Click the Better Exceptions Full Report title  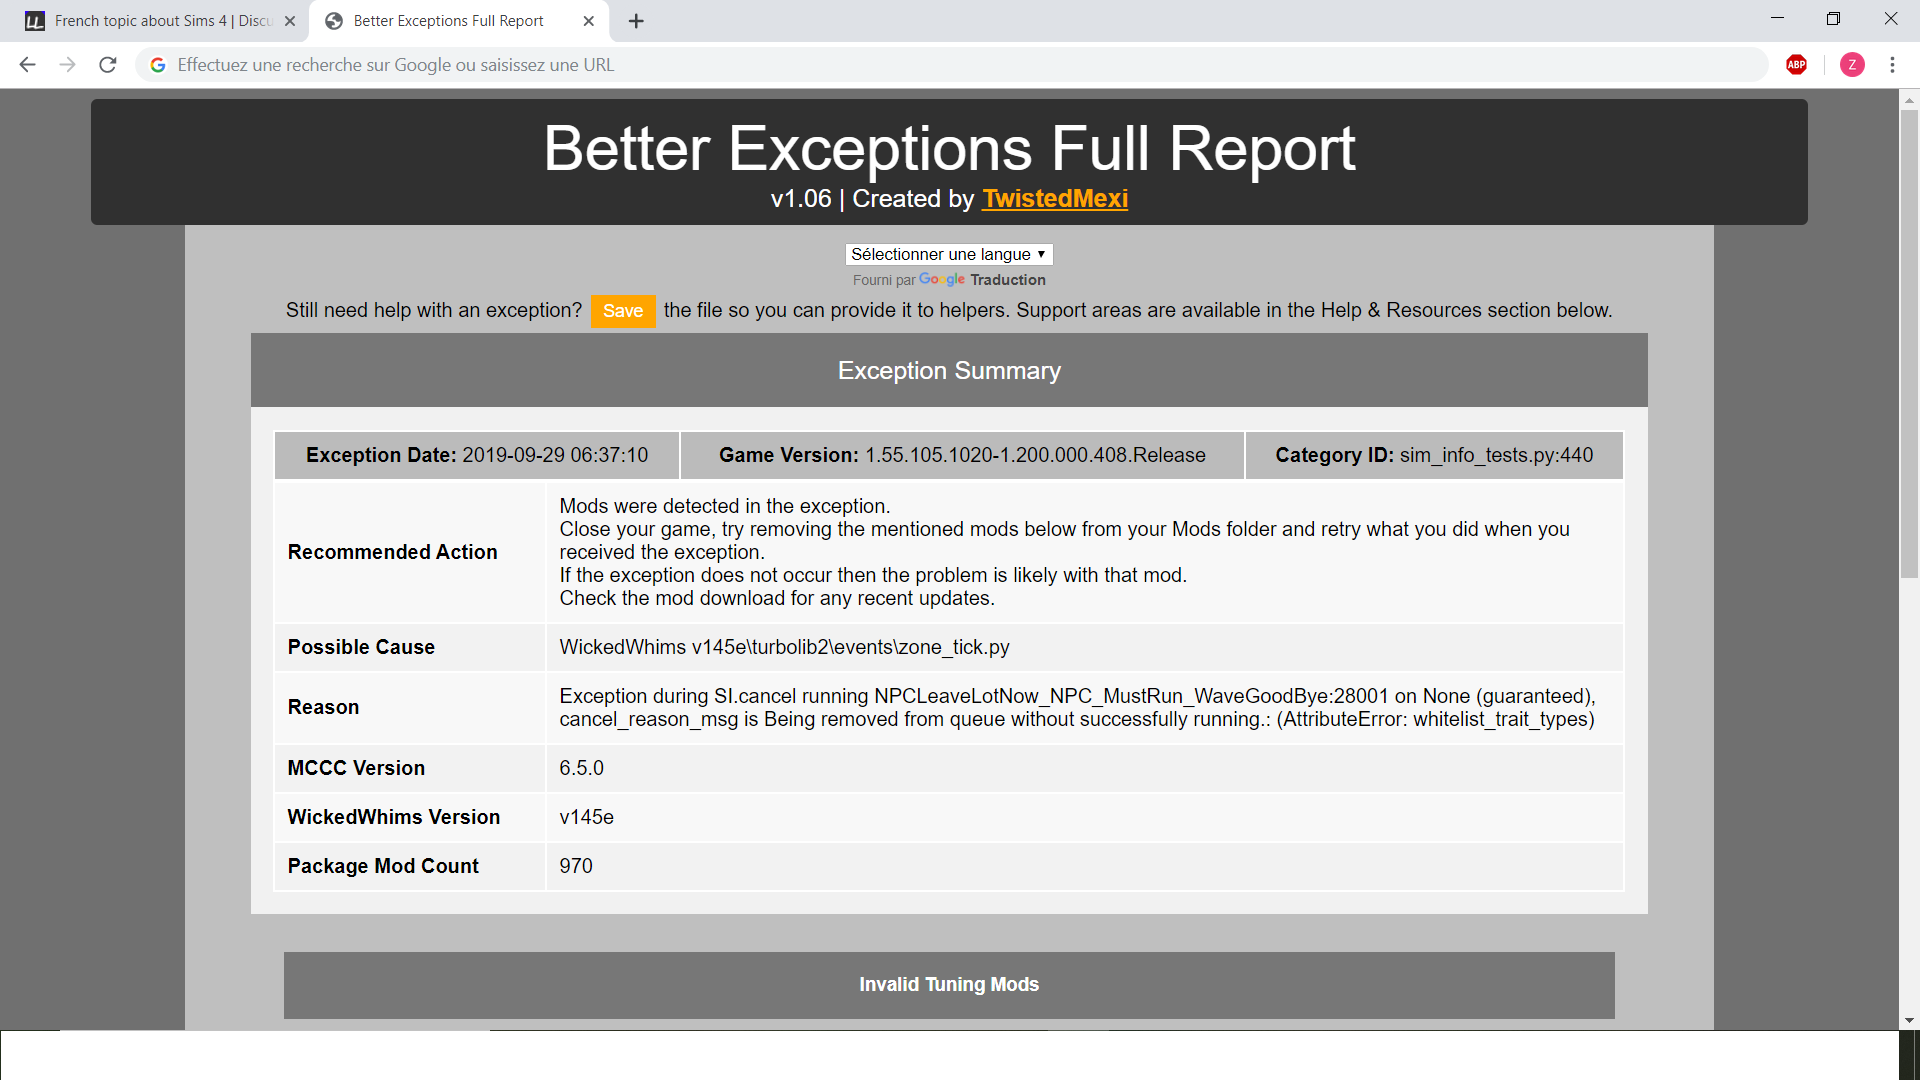[949, 149]
